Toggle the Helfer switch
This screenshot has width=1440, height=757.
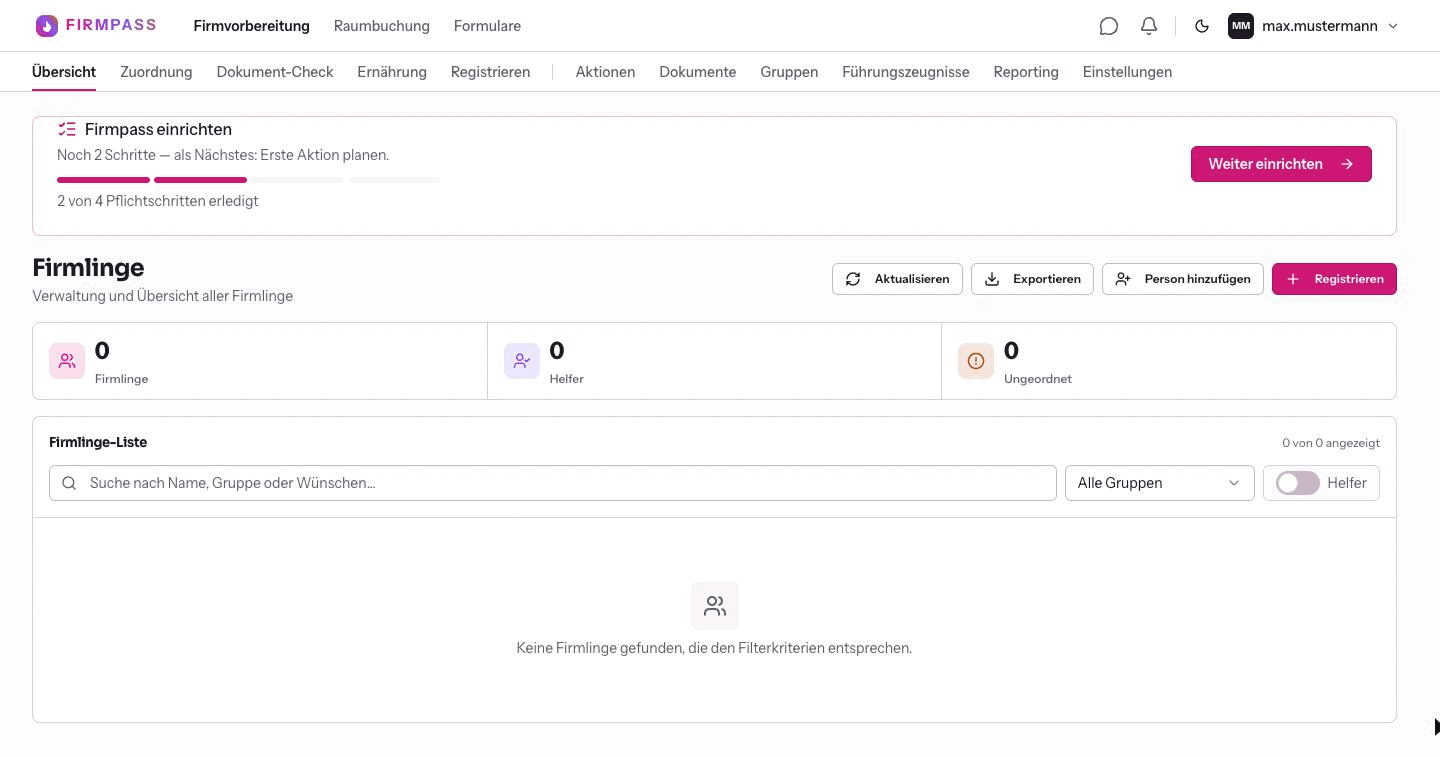[1298, 483]
